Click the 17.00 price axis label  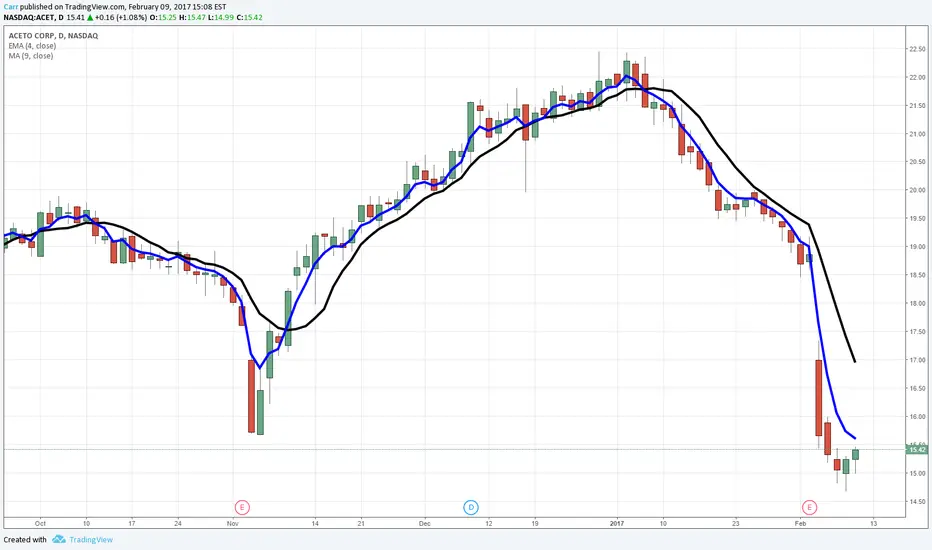point(917,360)
